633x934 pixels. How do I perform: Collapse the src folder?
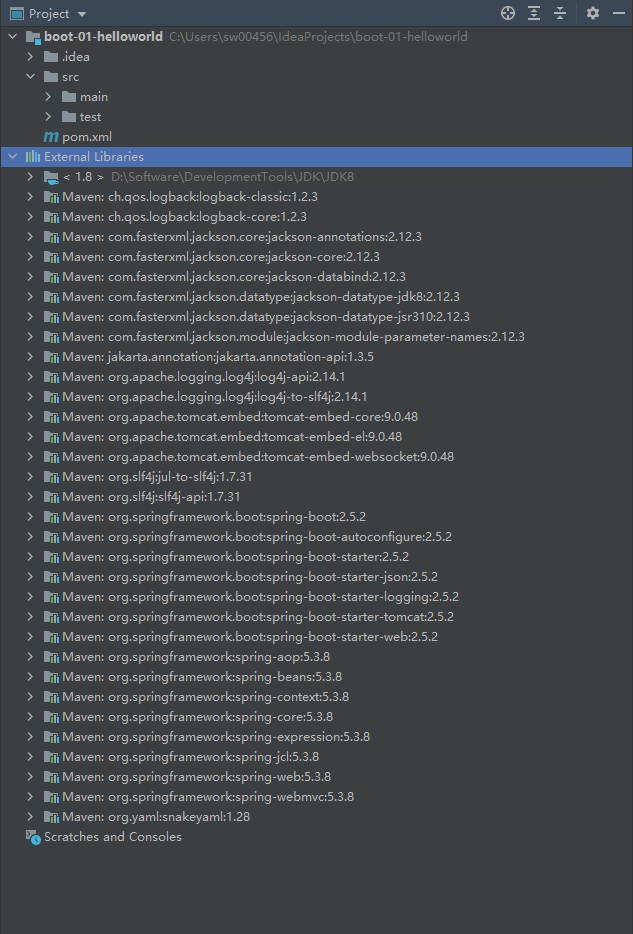coord(30,77)
